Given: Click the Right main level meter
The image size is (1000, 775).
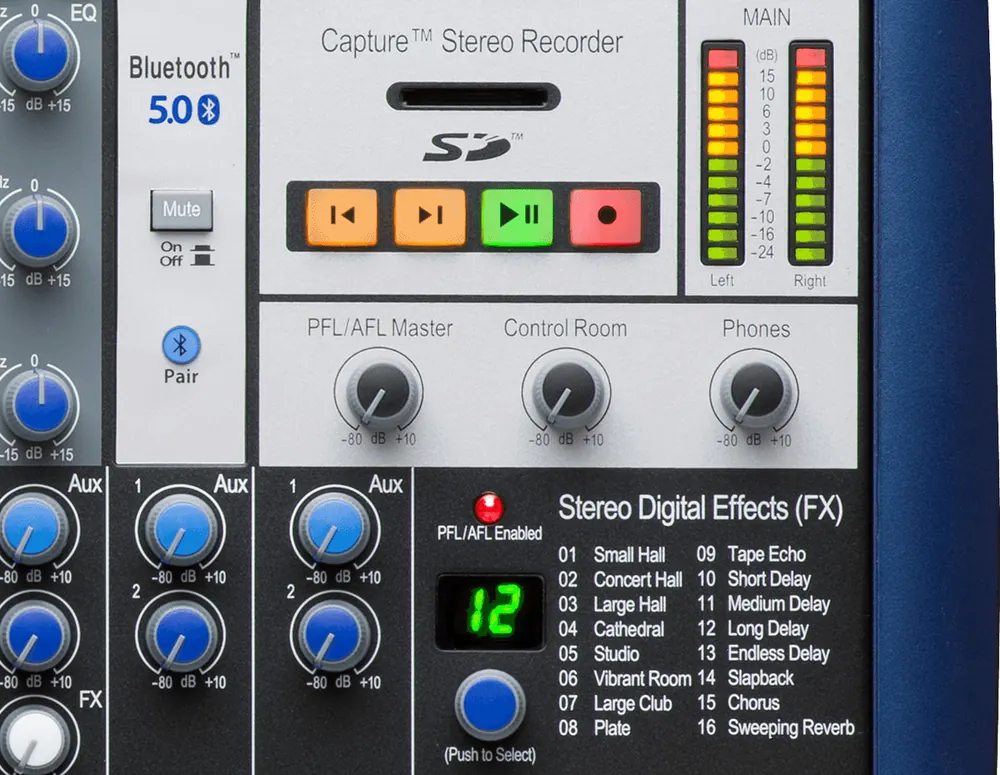Looking at the screenshot, I should tap(811, 153).
